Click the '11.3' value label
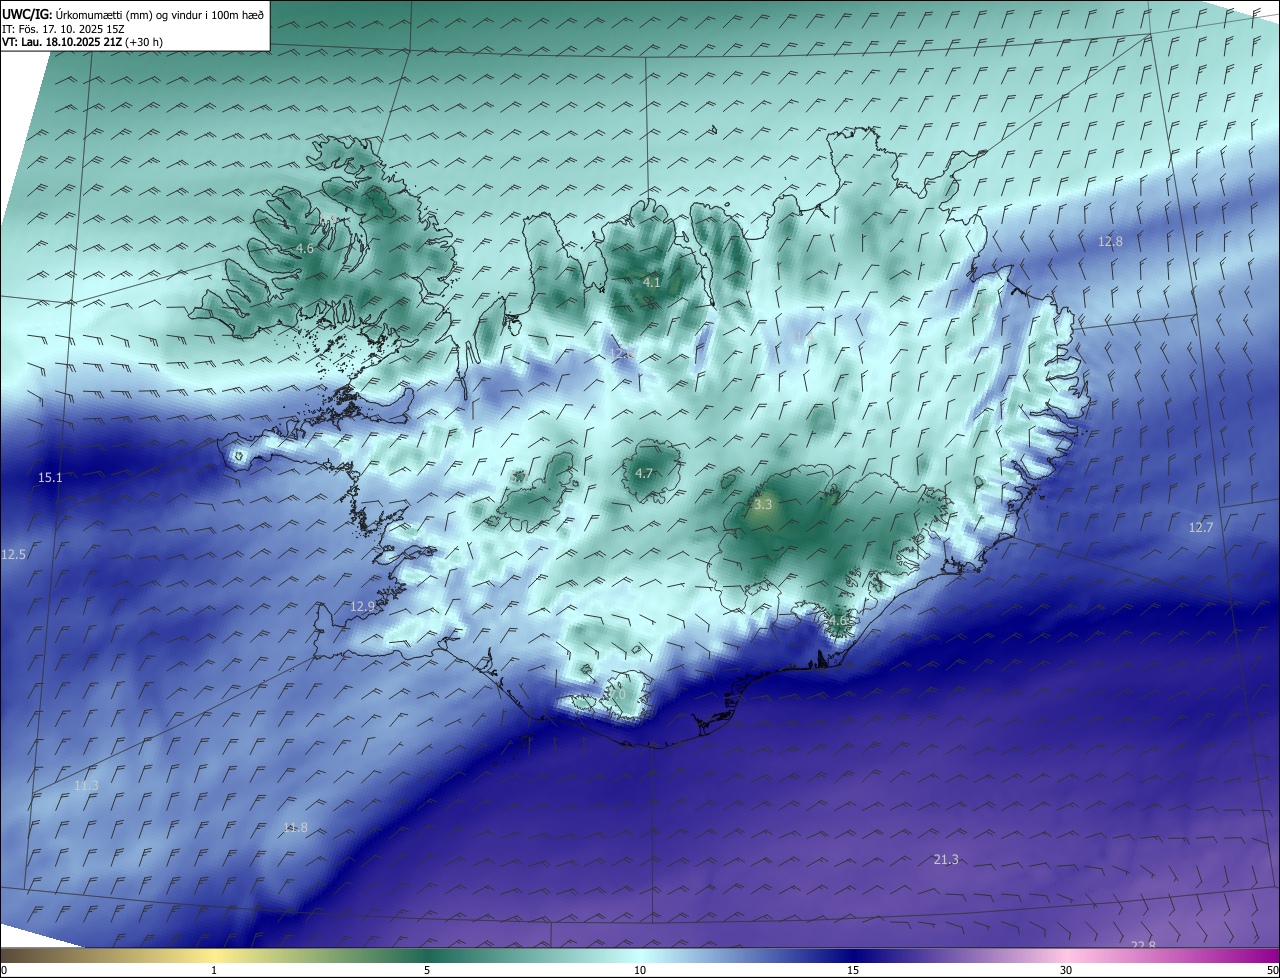This screenshot has width=1280, height=978. (87, 786)
